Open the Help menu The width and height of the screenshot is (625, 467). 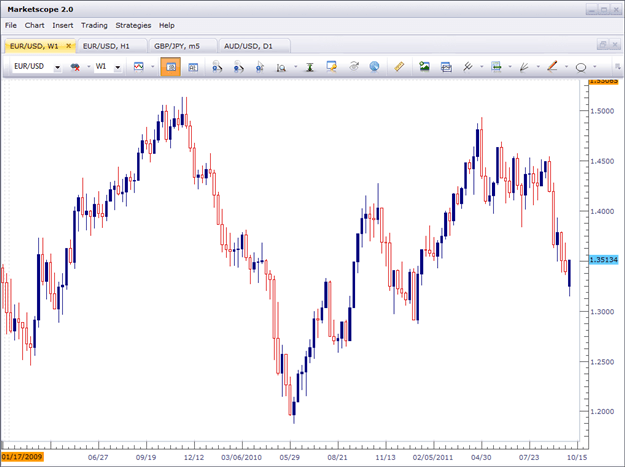tap(167, 26)
